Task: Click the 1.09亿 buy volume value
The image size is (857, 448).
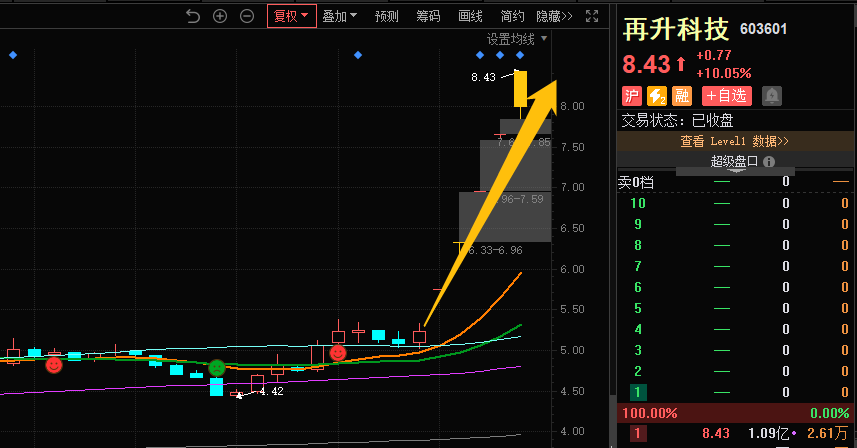Action: tap(768, 434)
